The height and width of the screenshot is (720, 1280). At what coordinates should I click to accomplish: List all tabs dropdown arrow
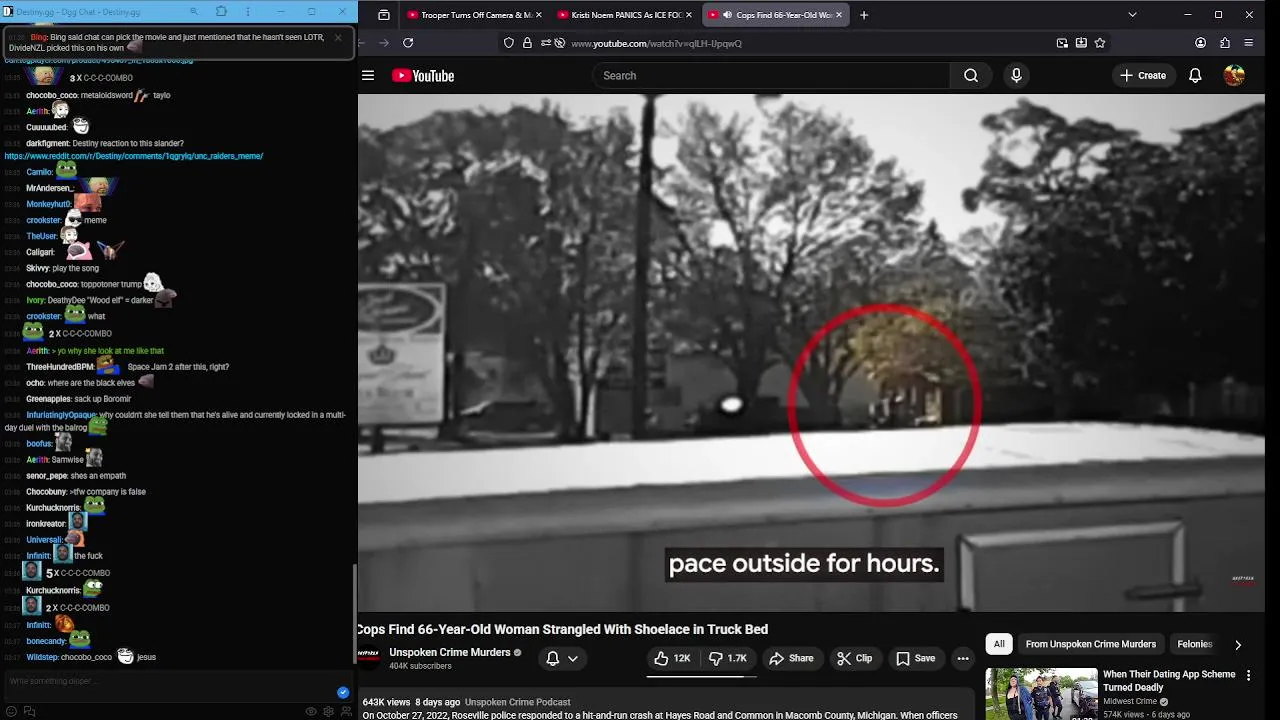[1132, 15]
